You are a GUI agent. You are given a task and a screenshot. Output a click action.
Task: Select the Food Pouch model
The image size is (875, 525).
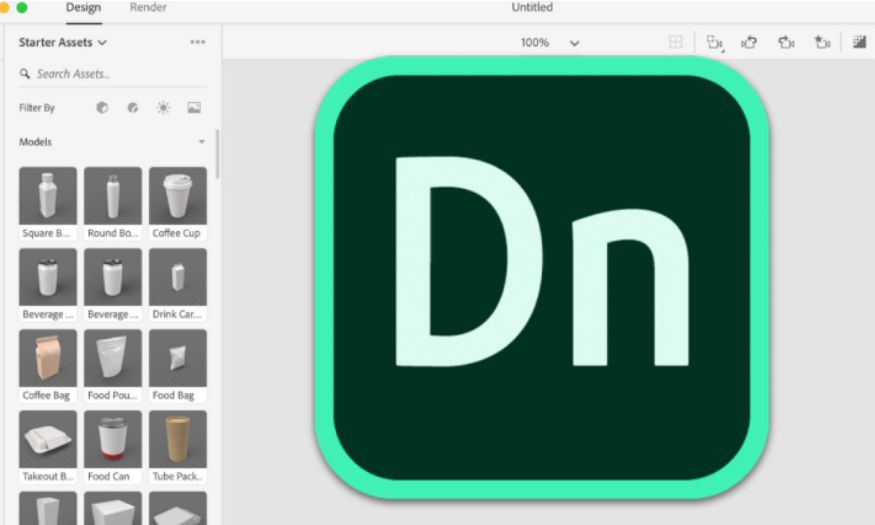[113, 365]
